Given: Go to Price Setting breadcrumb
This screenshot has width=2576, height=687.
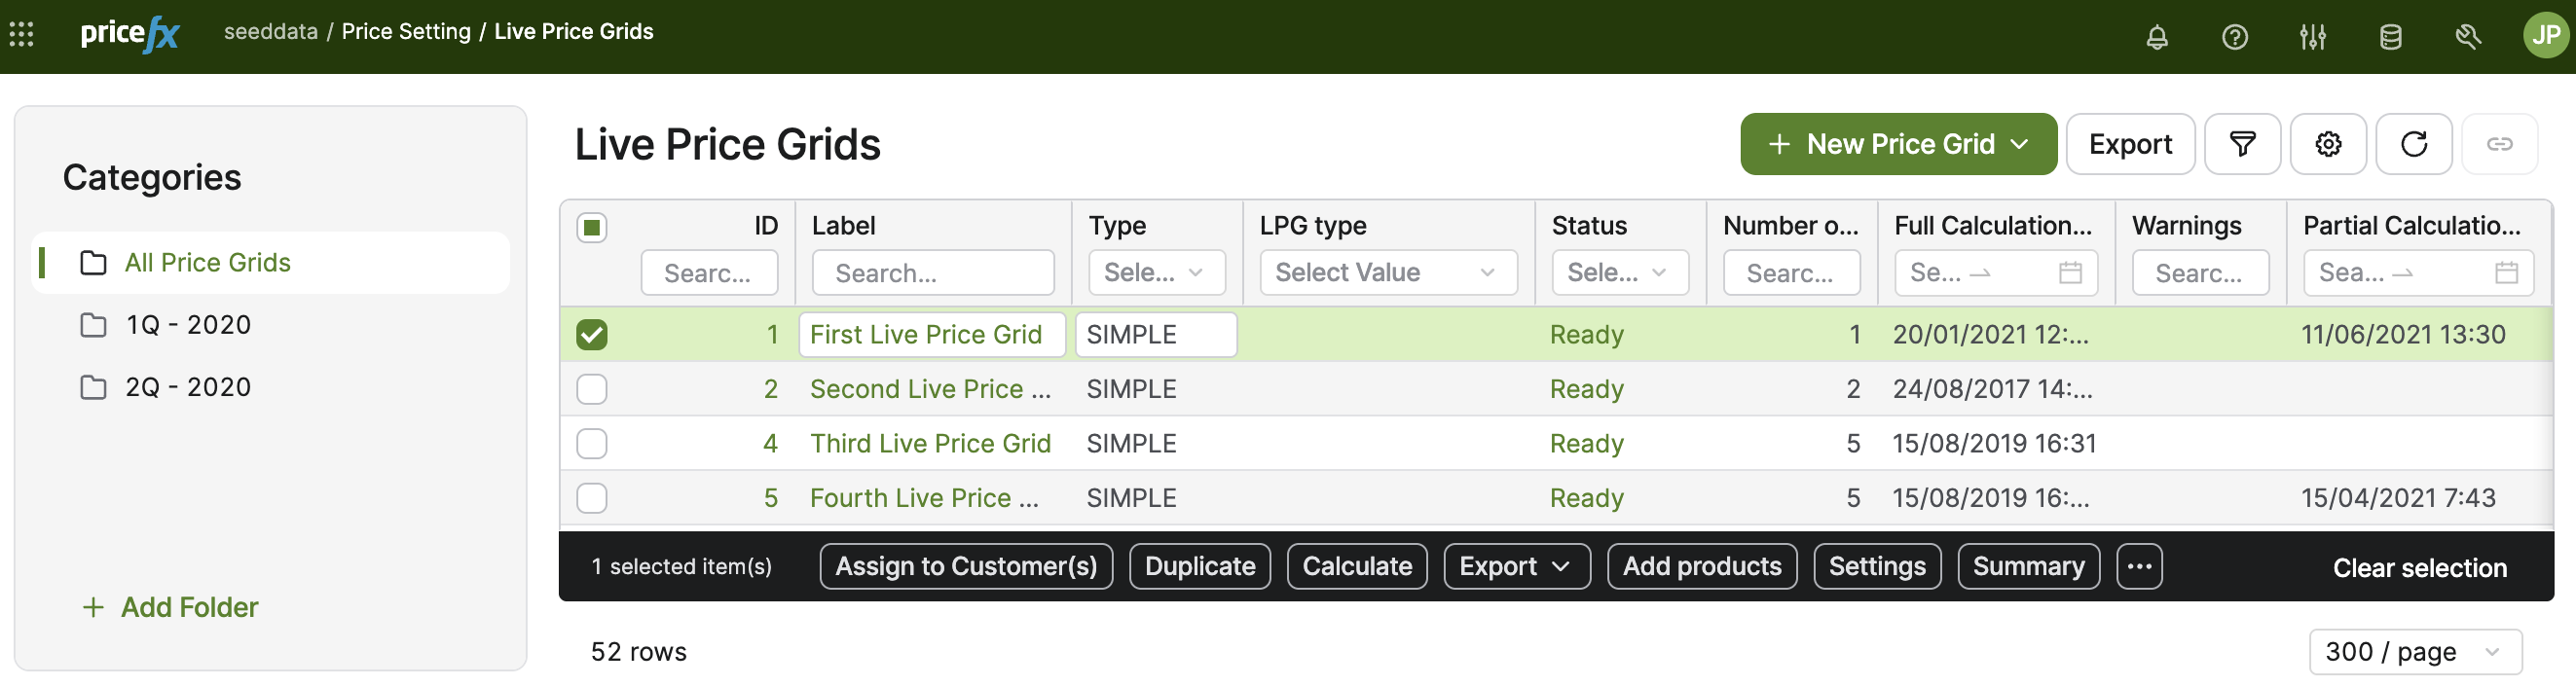Looking at the screenshot, I should pyautogui.click(x=406, y=32).
